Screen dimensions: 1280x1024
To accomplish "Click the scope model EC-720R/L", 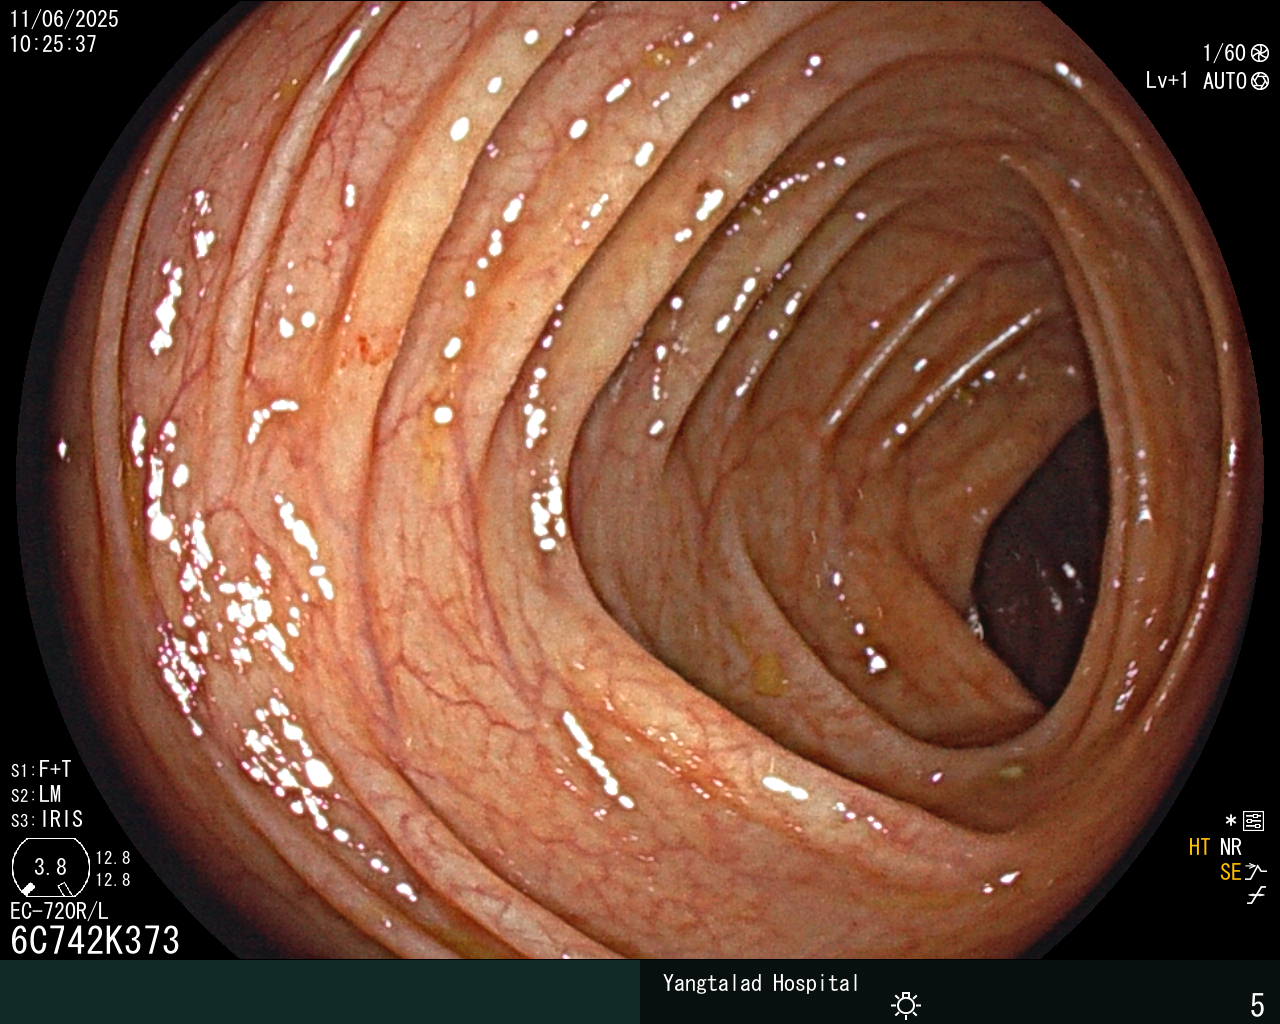I will pyautogui.click(x=59, y=911).
